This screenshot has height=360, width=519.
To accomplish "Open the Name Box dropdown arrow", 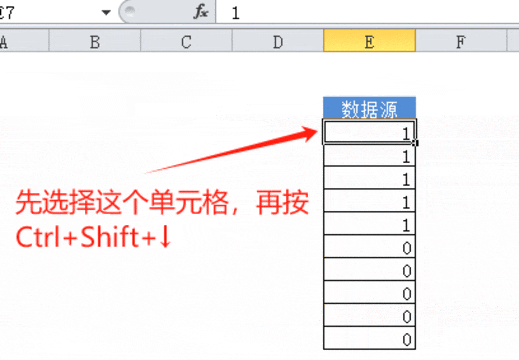I will pos(106,13).
